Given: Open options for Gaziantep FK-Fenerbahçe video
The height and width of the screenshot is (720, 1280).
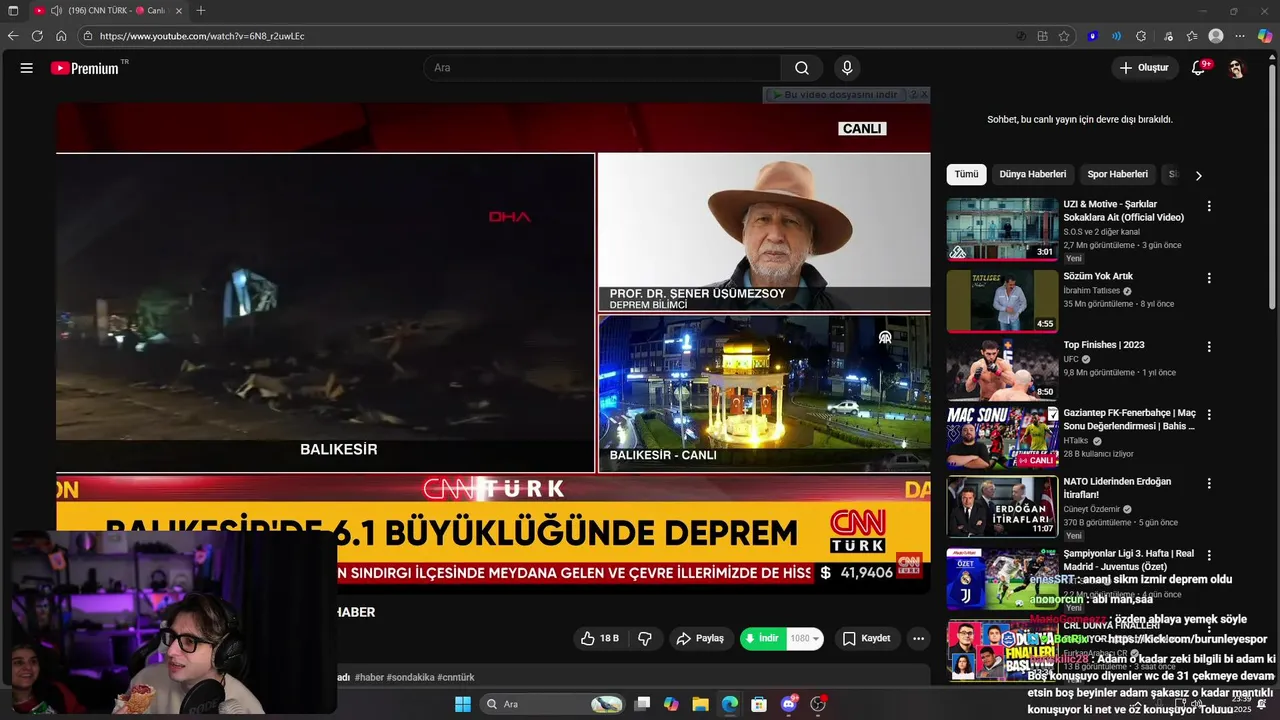Looking at the screenshot, I should tap(1209, 414).
